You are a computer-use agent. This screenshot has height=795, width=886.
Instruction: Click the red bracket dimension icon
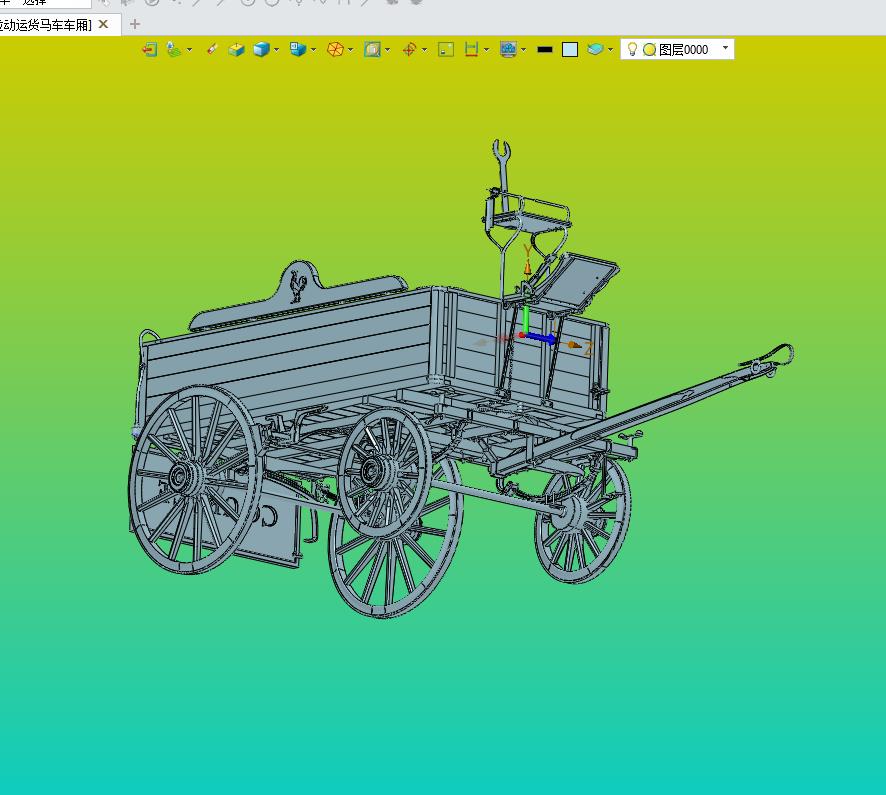(x=471, y=50)
